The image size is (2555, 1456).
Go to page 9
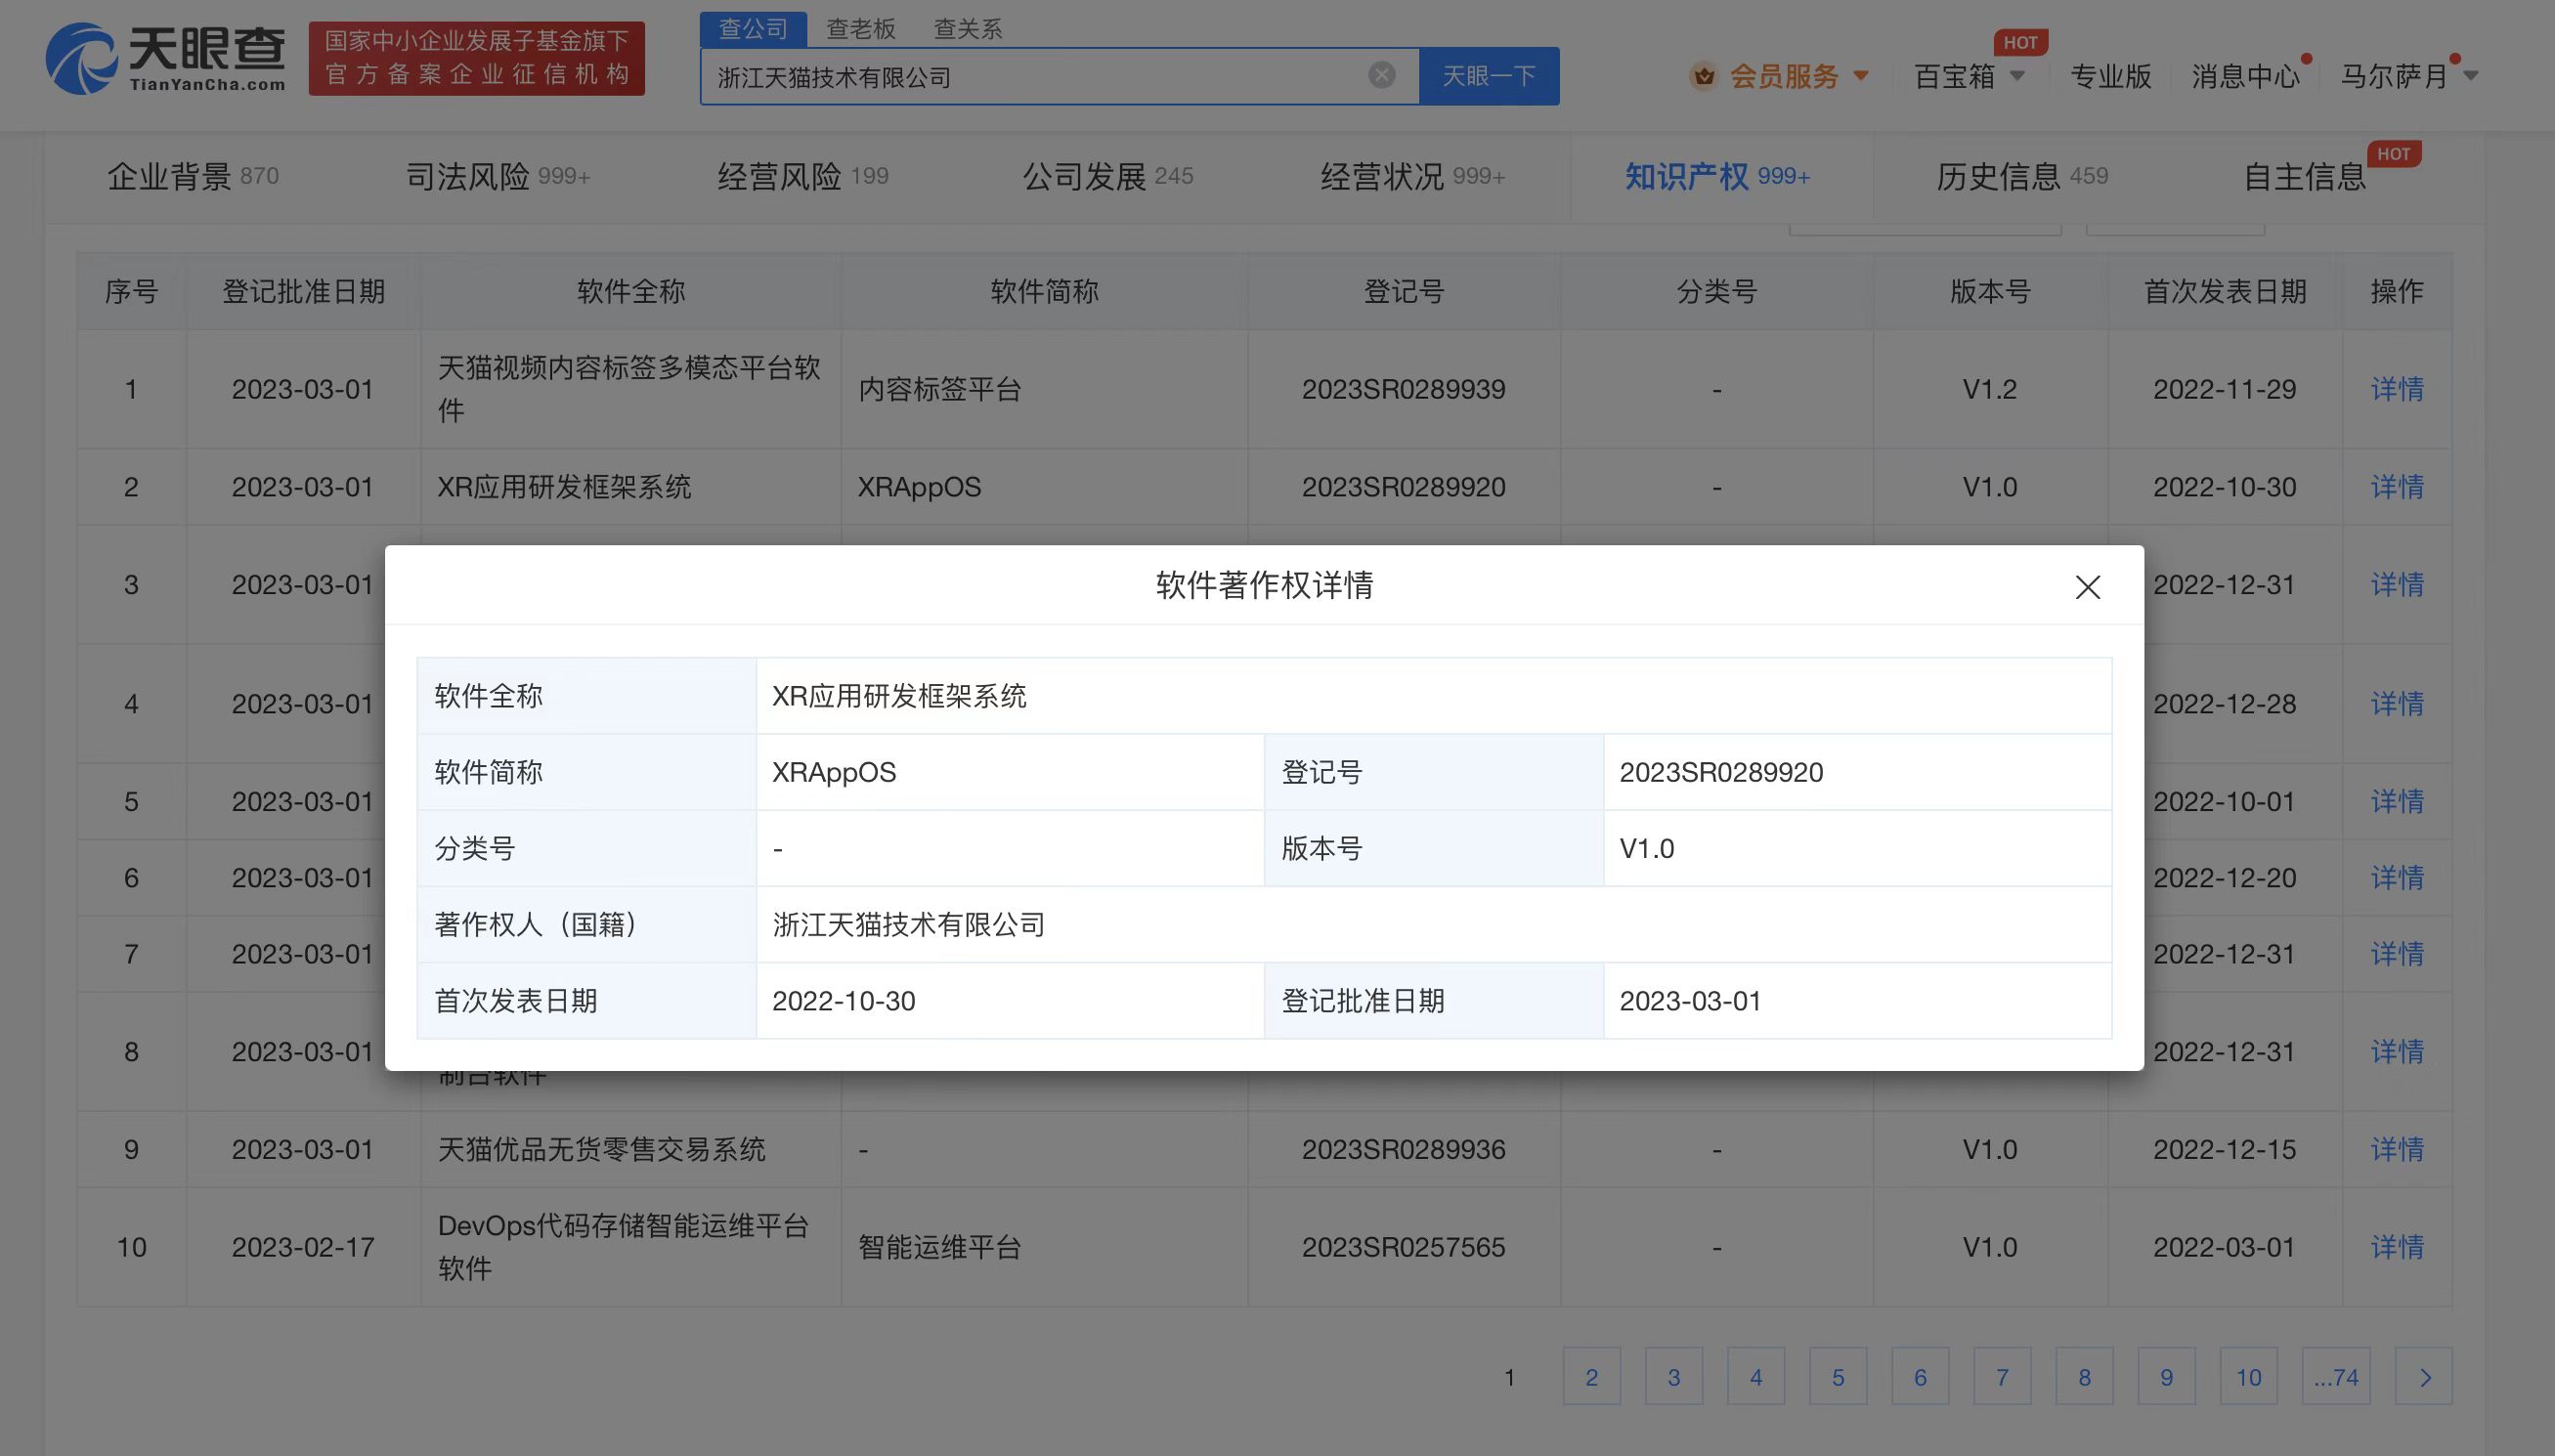[2166, 1377]
